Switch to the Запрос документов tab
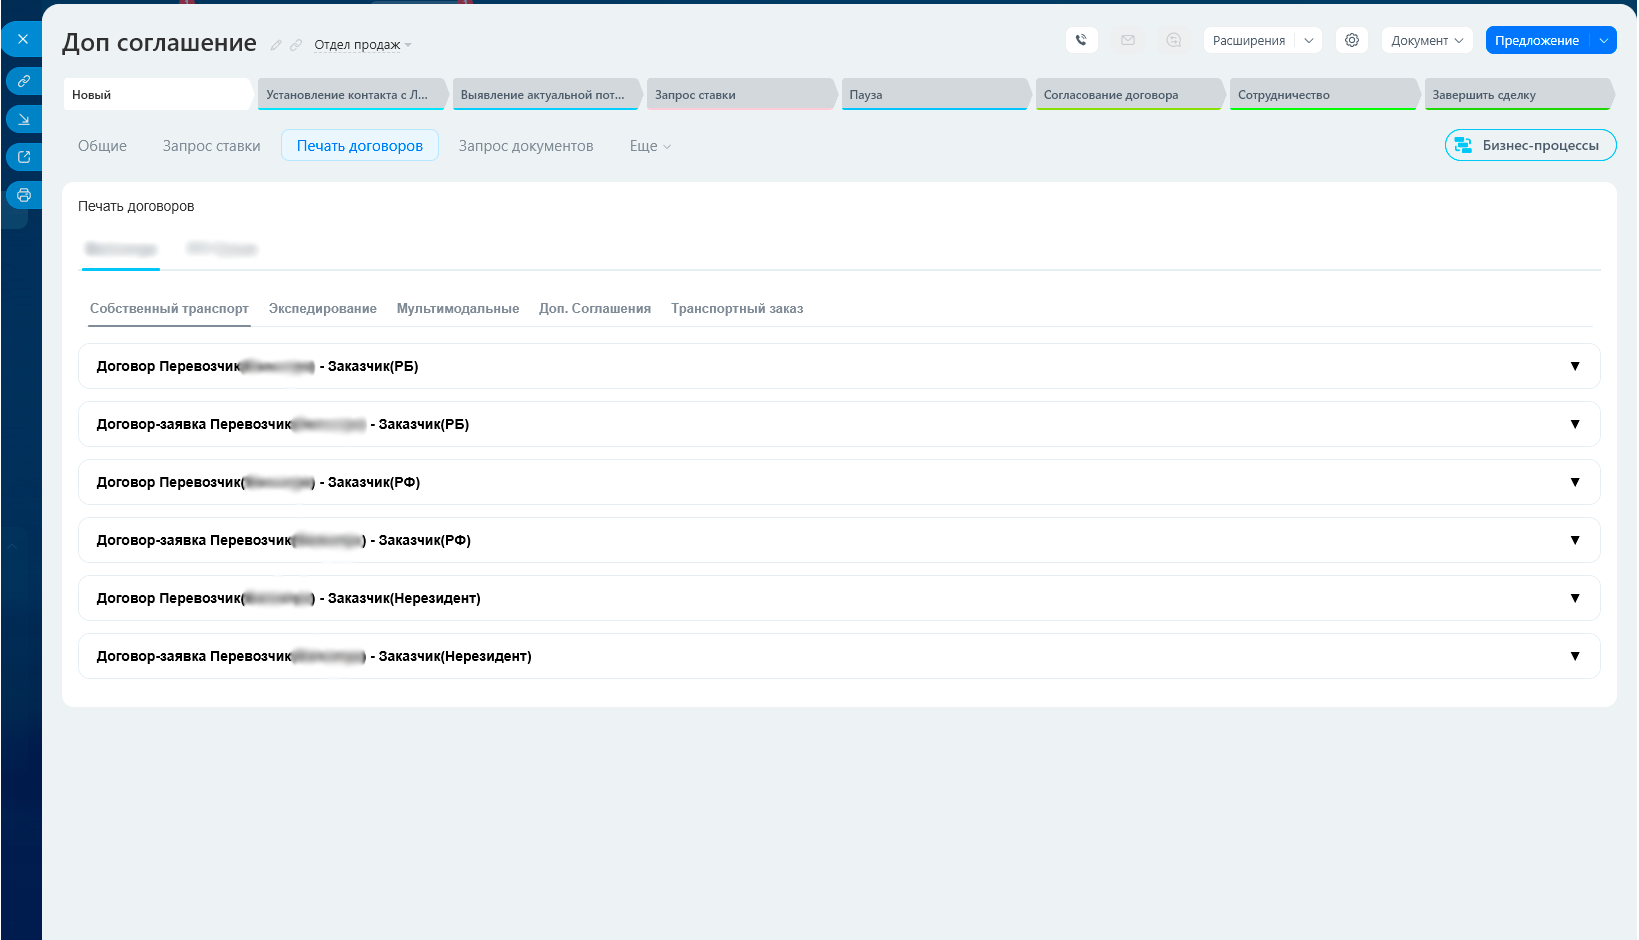This screenshot has width=1639, height=940. (x=526, y=145)
